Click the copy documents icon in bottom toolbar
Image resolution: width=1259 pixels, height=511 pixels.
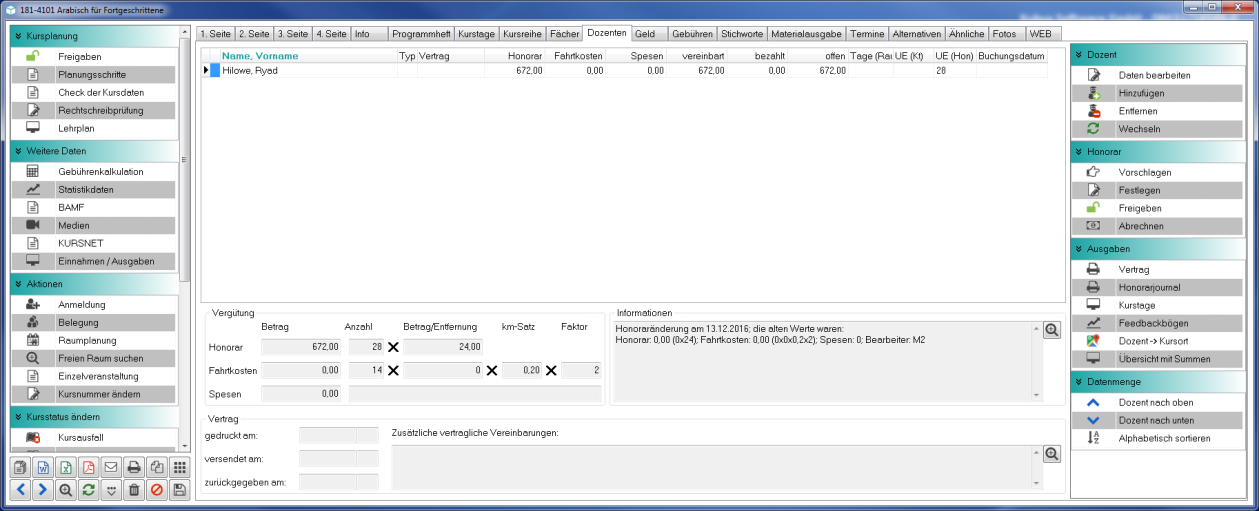click(157, 467)
